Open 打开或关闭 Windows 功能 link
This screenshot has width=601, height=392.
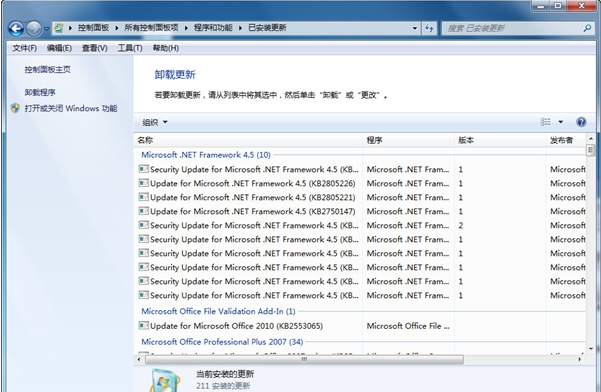[x=71, y=108]
